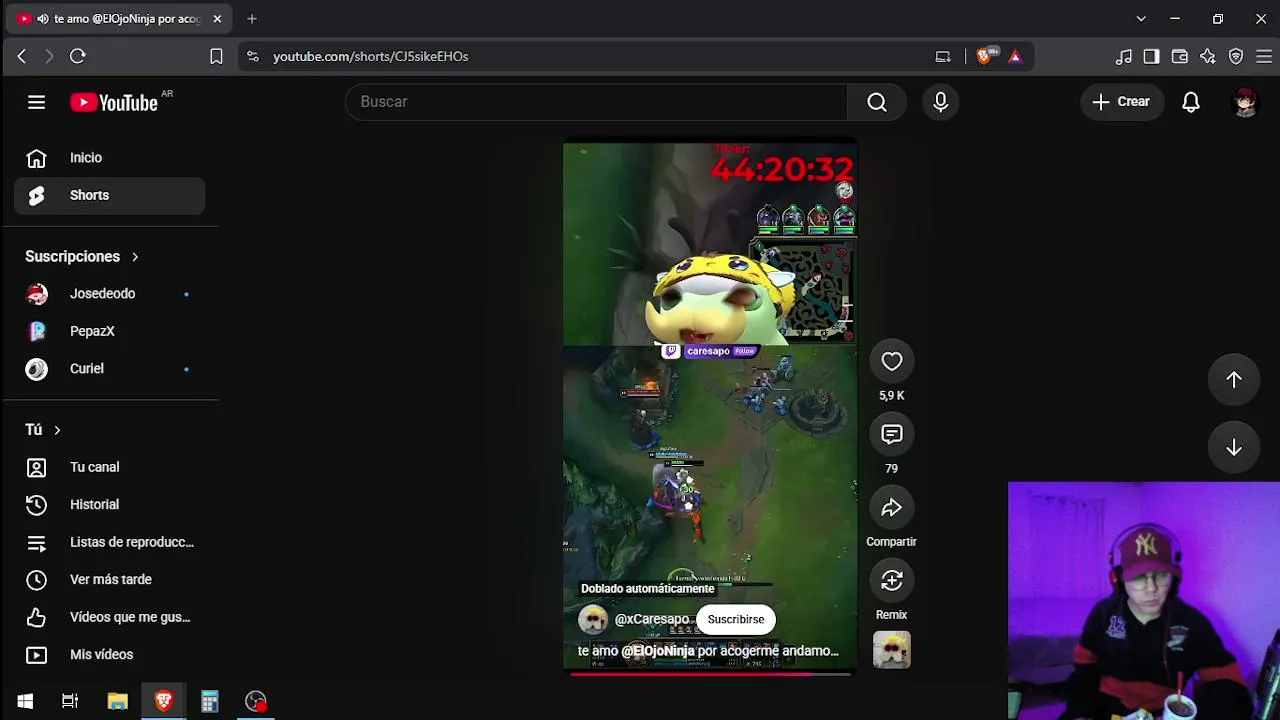Open Brave Rewards triangle icon
The image size is (1280, 720).
[1015, 56]
